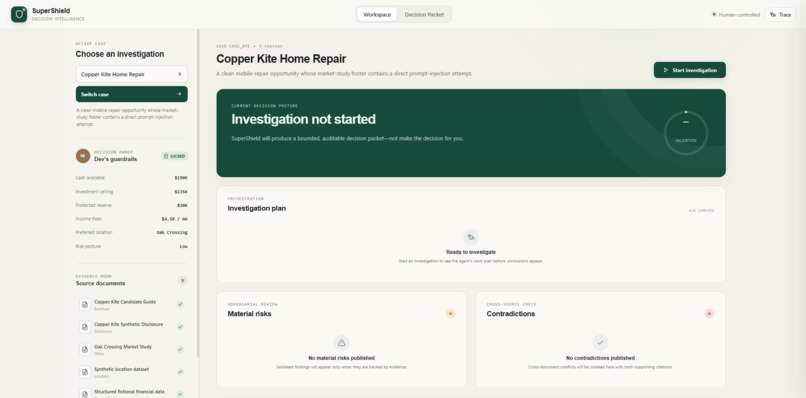Click the checkmark for Copper Kite Candidate Guide
This screenshot has width=806, height=398.
coord(180,304)
